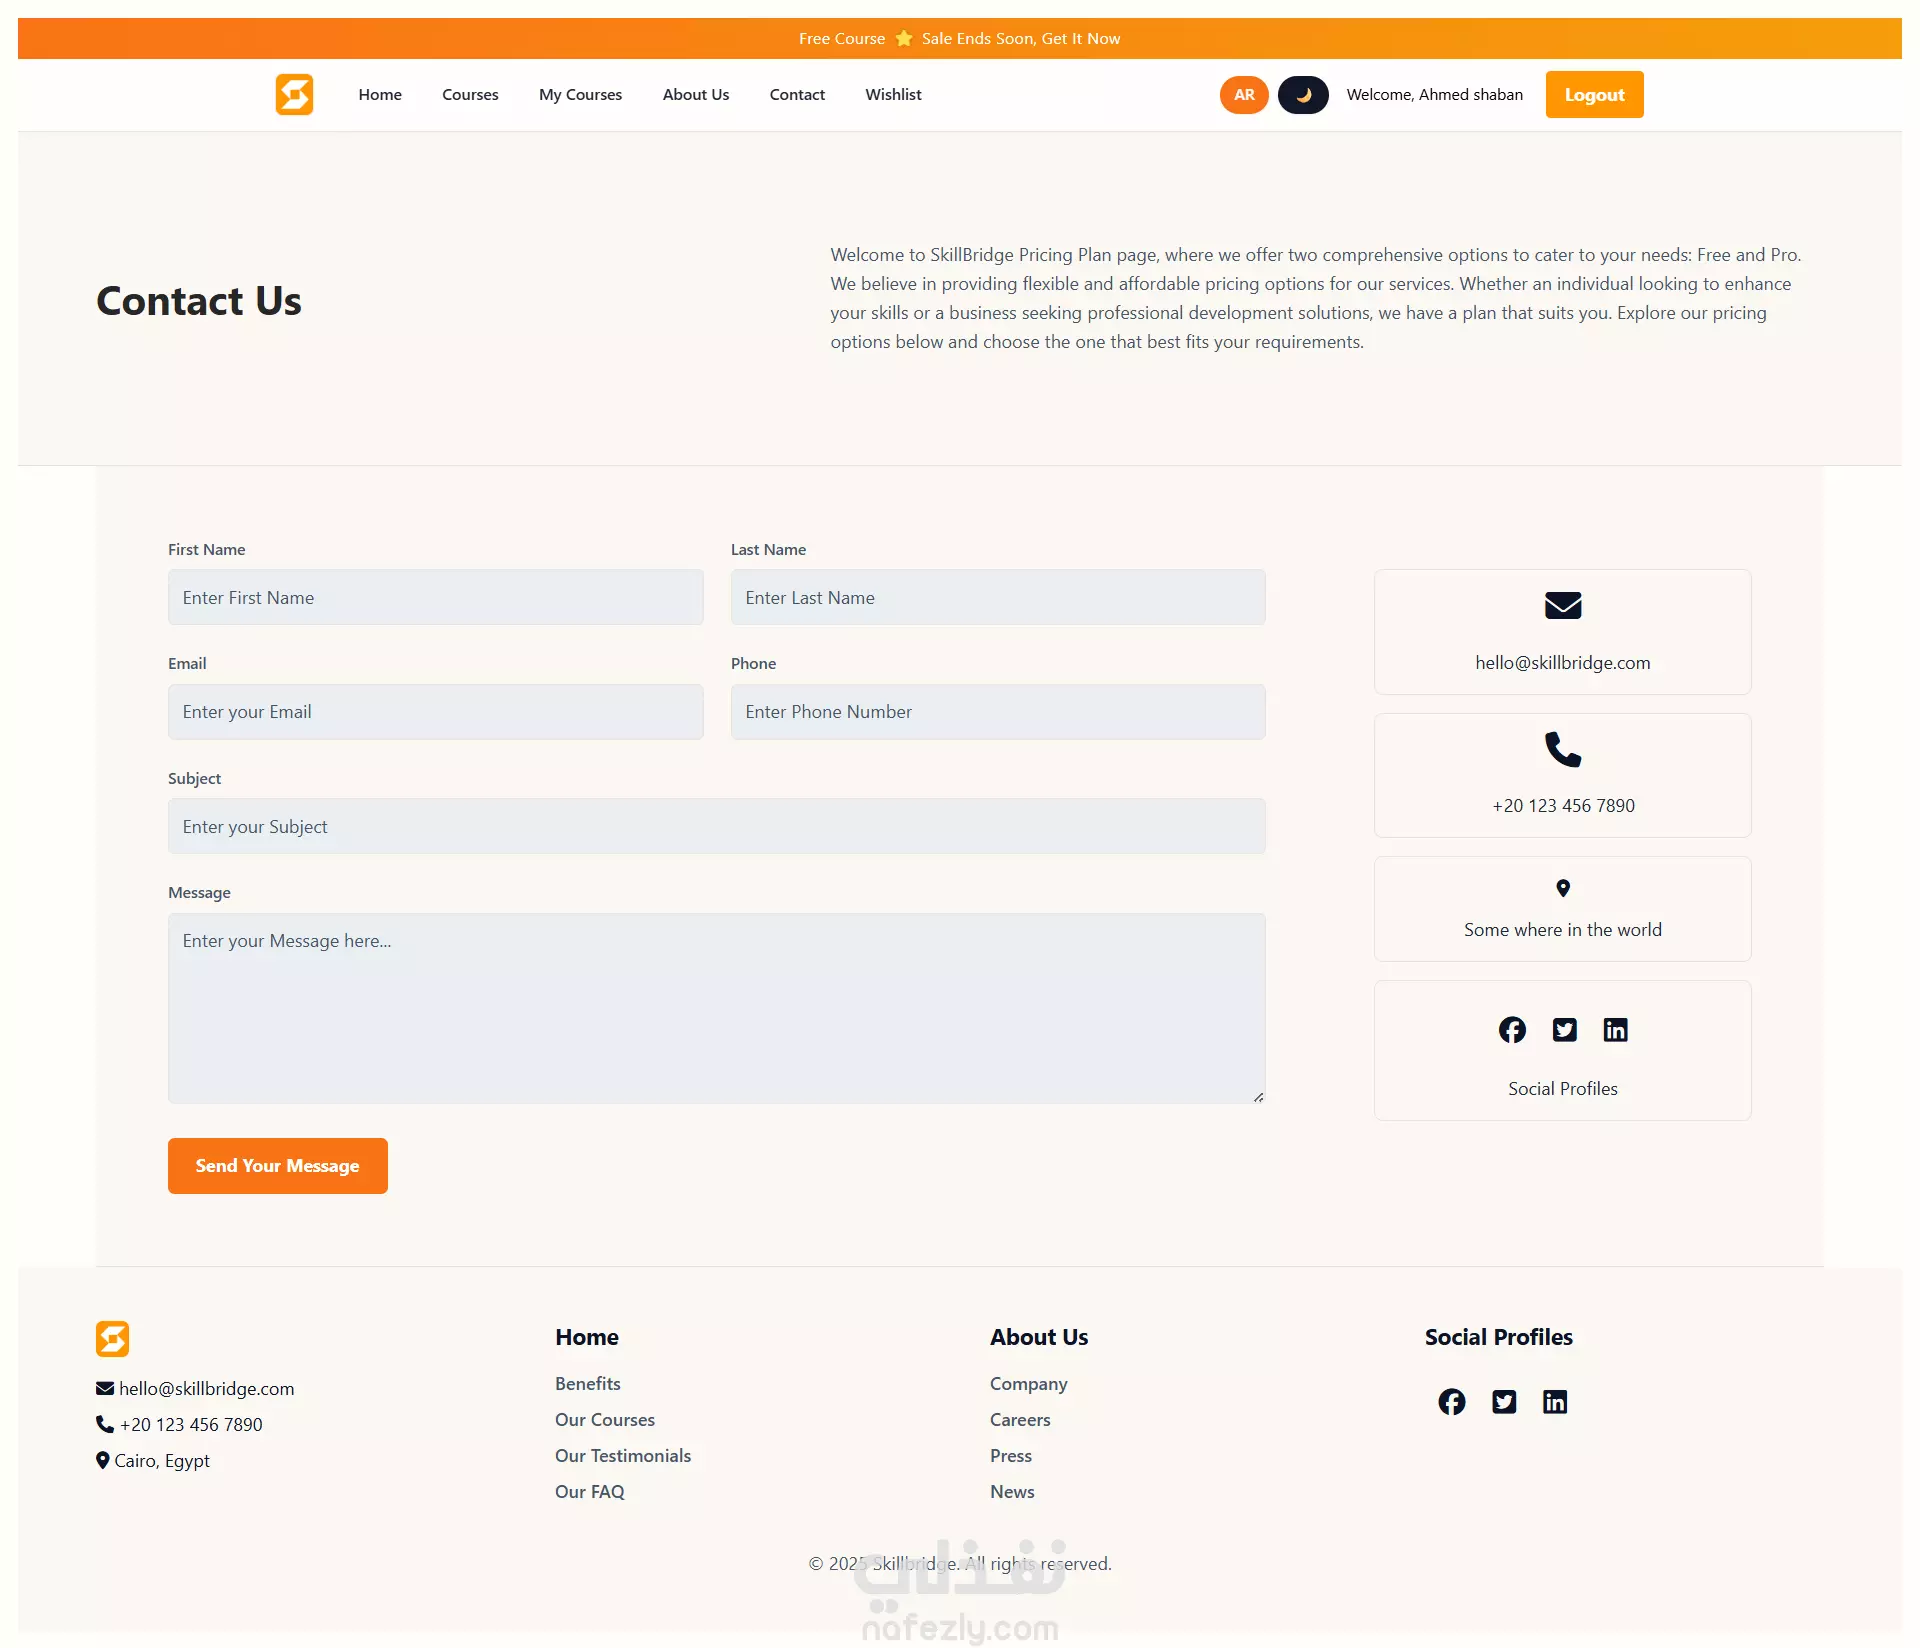Open the footer Facebook social profile
The width and height of the screenshot is (1920, 1648).
(1451, 1402)
